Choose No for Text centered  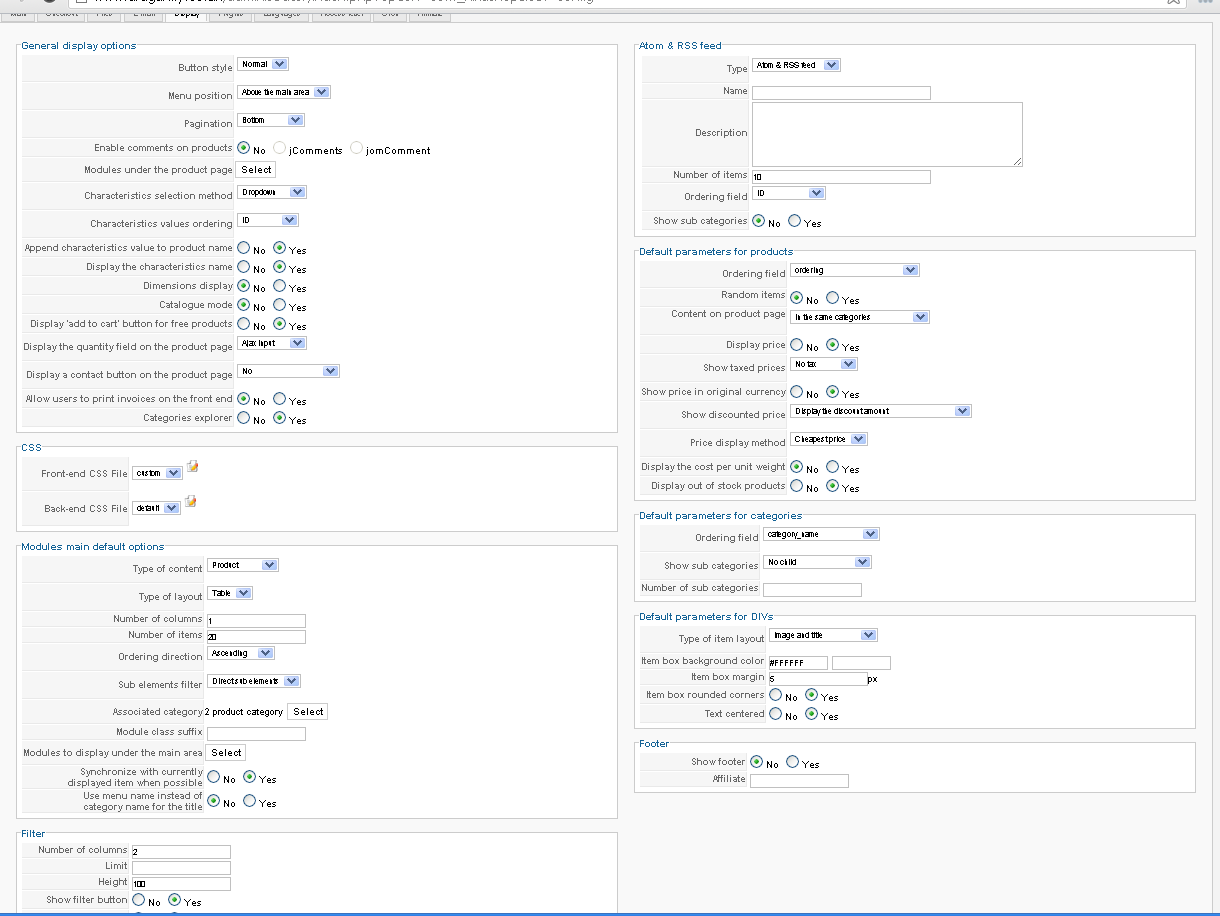[776, 714]
